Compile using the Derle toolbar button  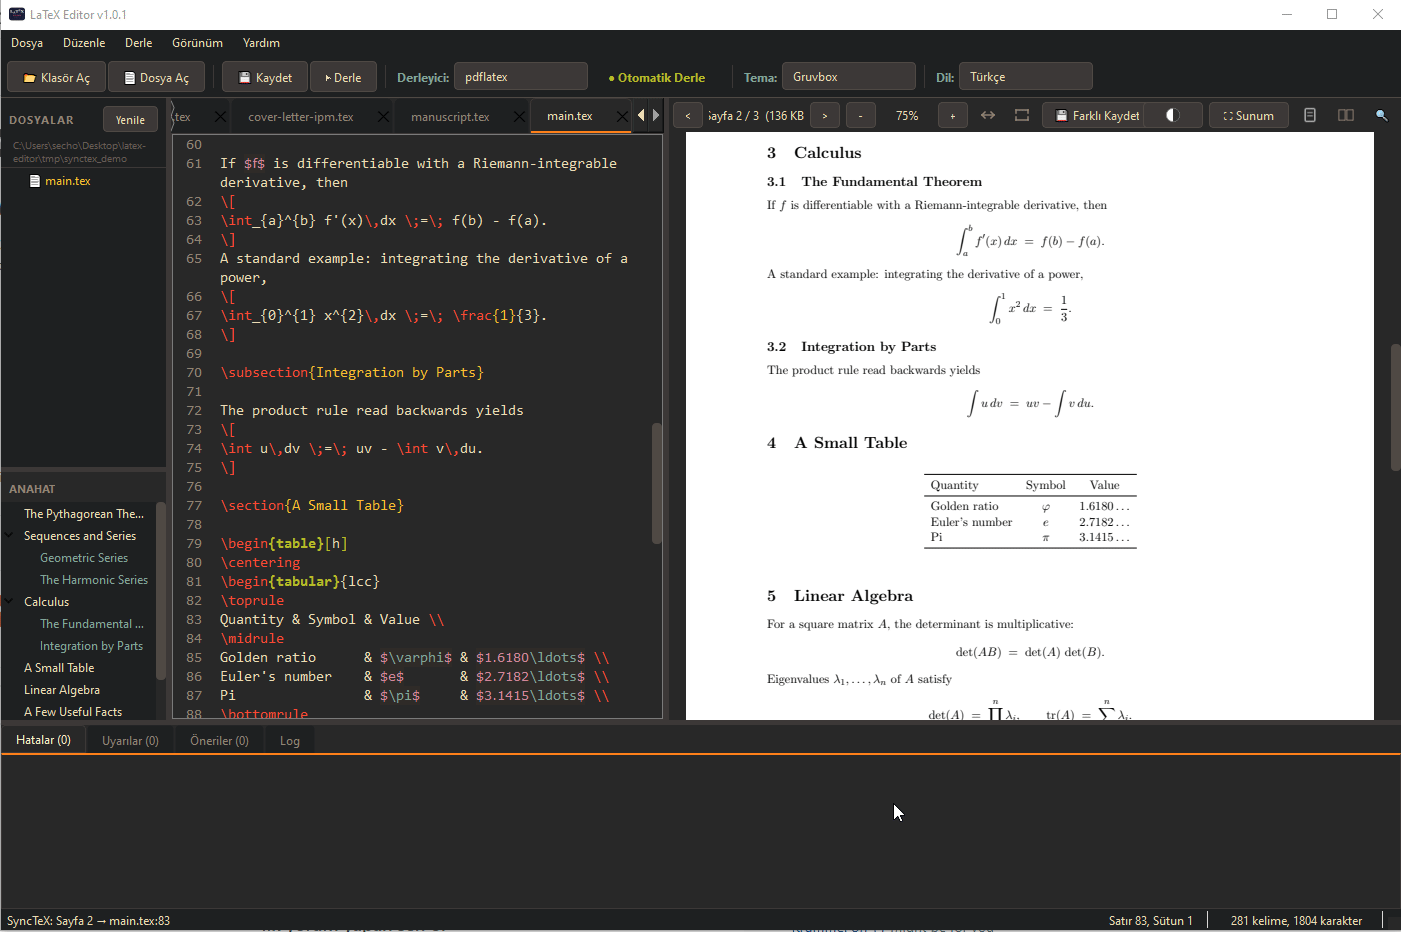[x=343, y=77]
